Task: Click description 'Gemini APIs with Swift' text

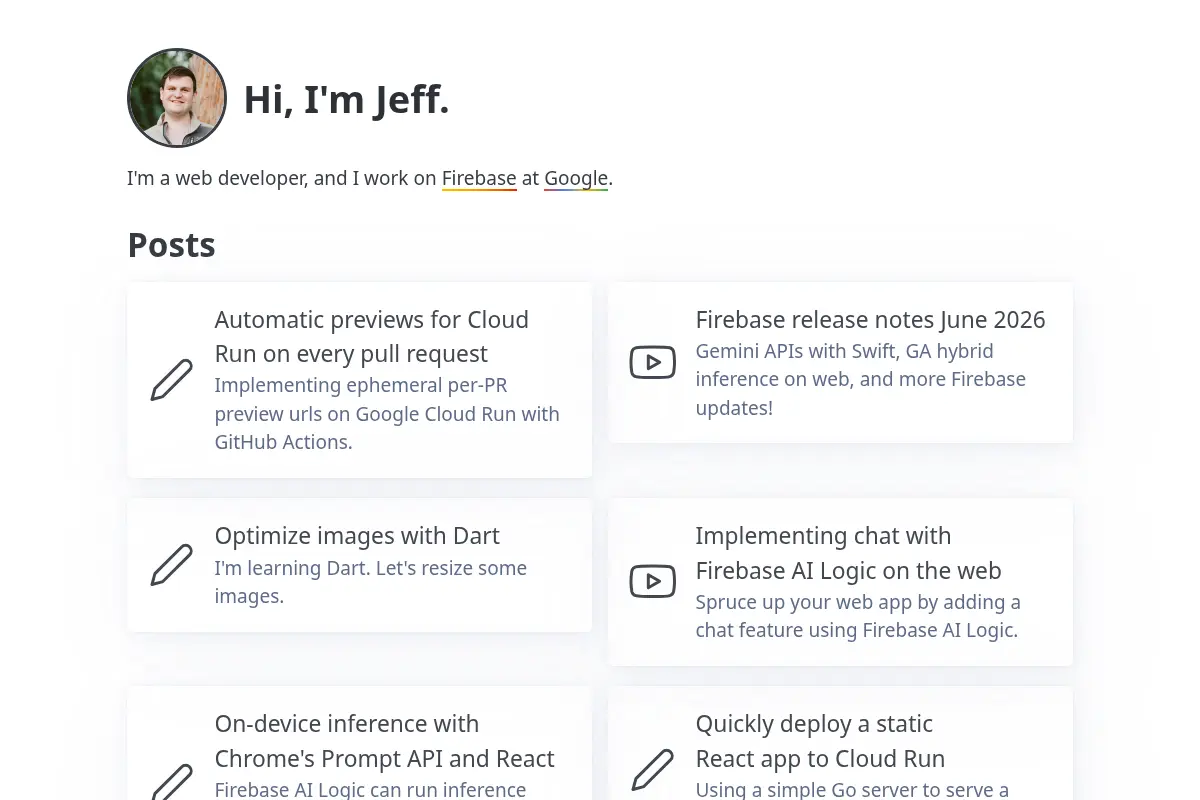Action: tap(861, 380)
